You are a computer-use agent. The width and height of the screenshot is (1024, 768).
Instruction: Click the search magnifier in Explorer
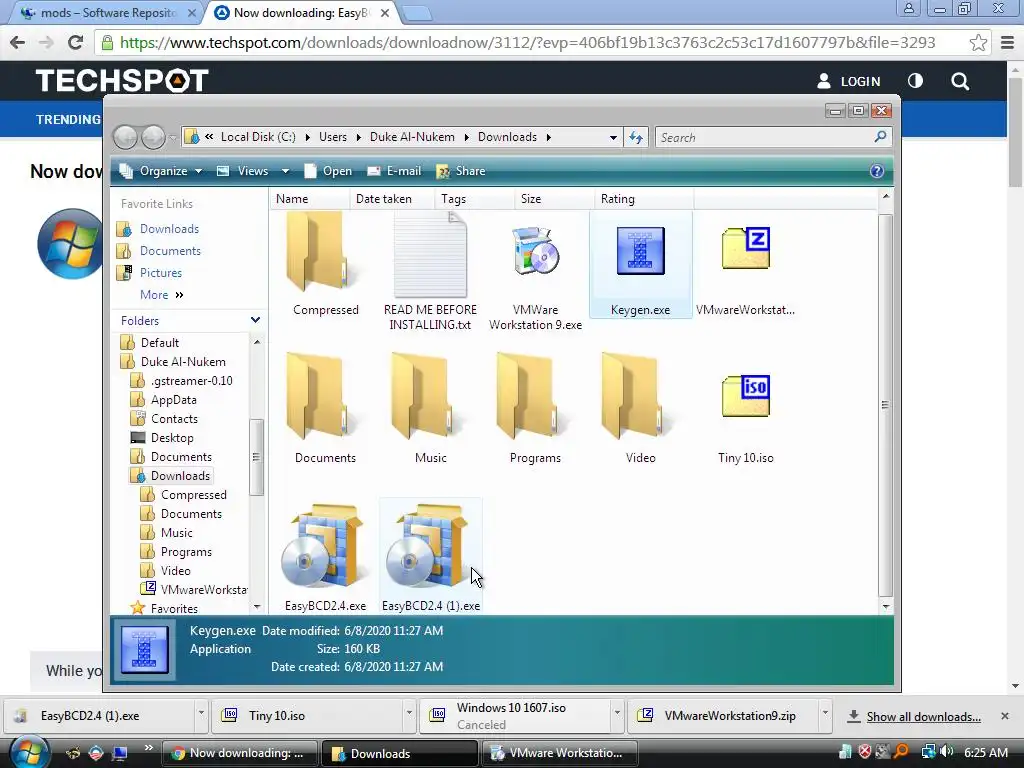coord(880,136)
